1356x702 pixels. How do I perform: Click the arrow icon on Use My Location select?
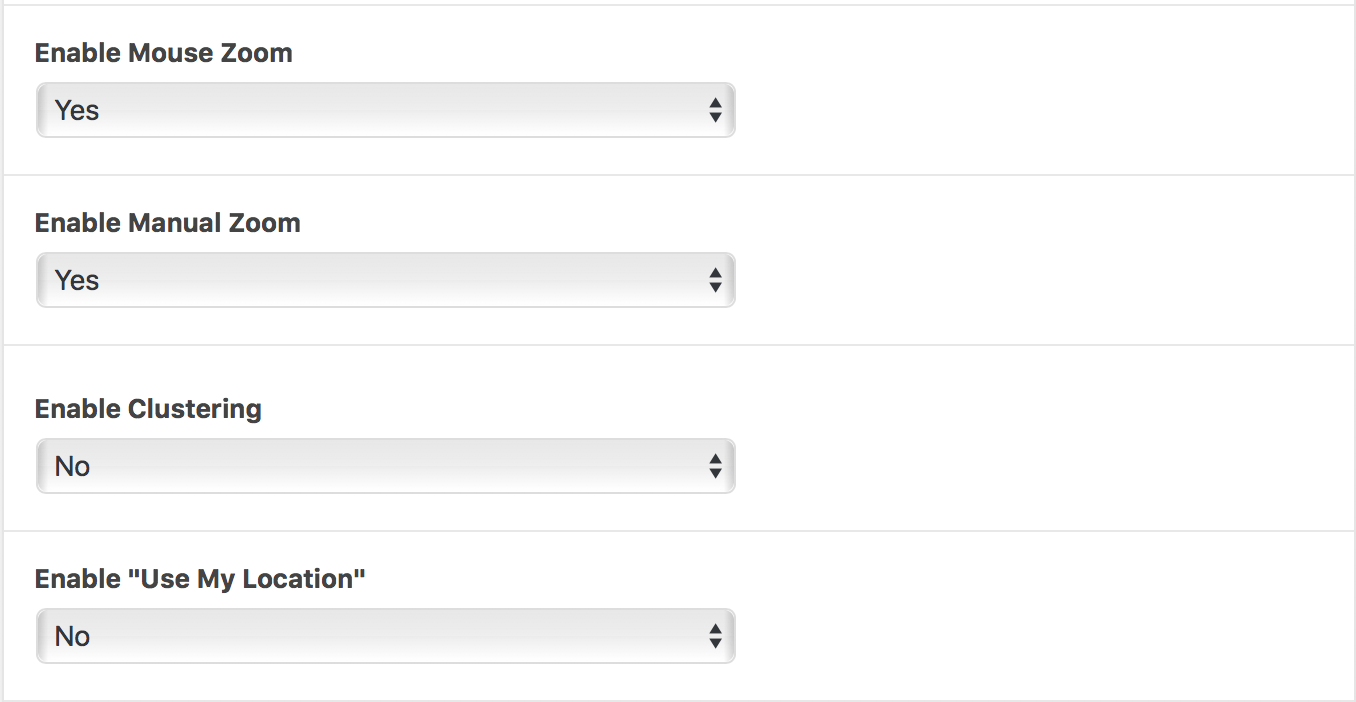[x=715, y=636]
